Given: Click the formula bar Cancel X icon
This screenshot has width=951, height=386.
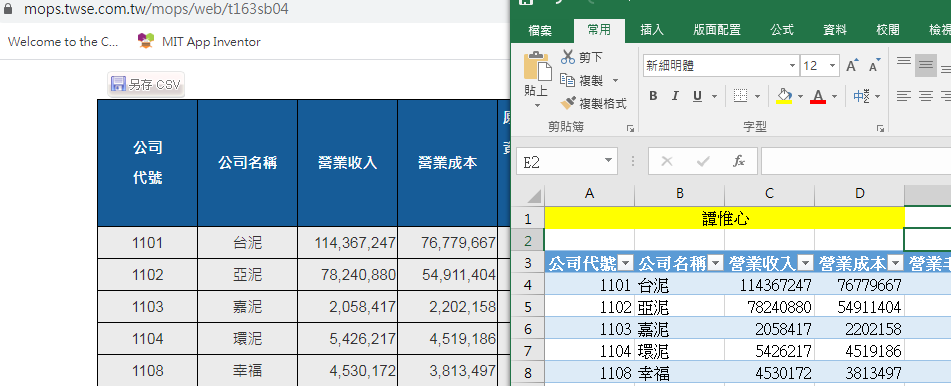Looking at the screenshot, I should 667,161.
